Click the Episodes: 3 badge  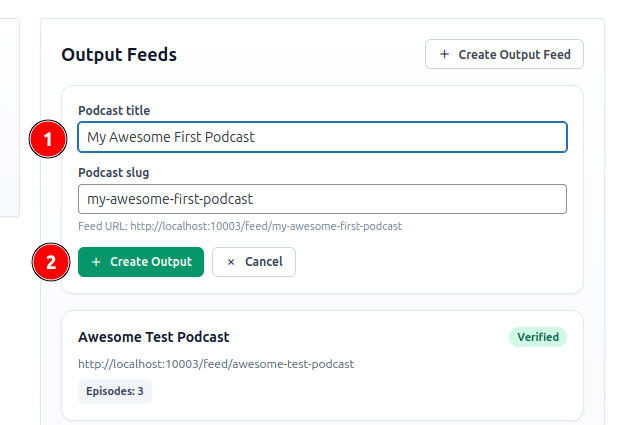(114, 391)
